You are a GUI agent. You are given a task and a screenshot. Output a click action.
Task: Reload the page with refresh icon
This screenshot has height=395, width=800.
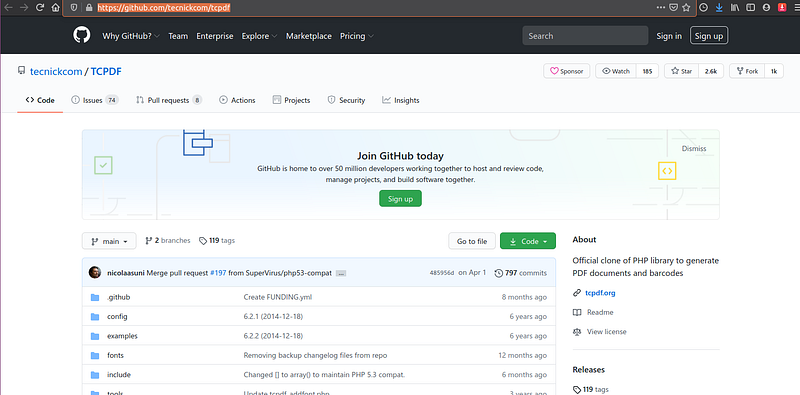[40, 8]
